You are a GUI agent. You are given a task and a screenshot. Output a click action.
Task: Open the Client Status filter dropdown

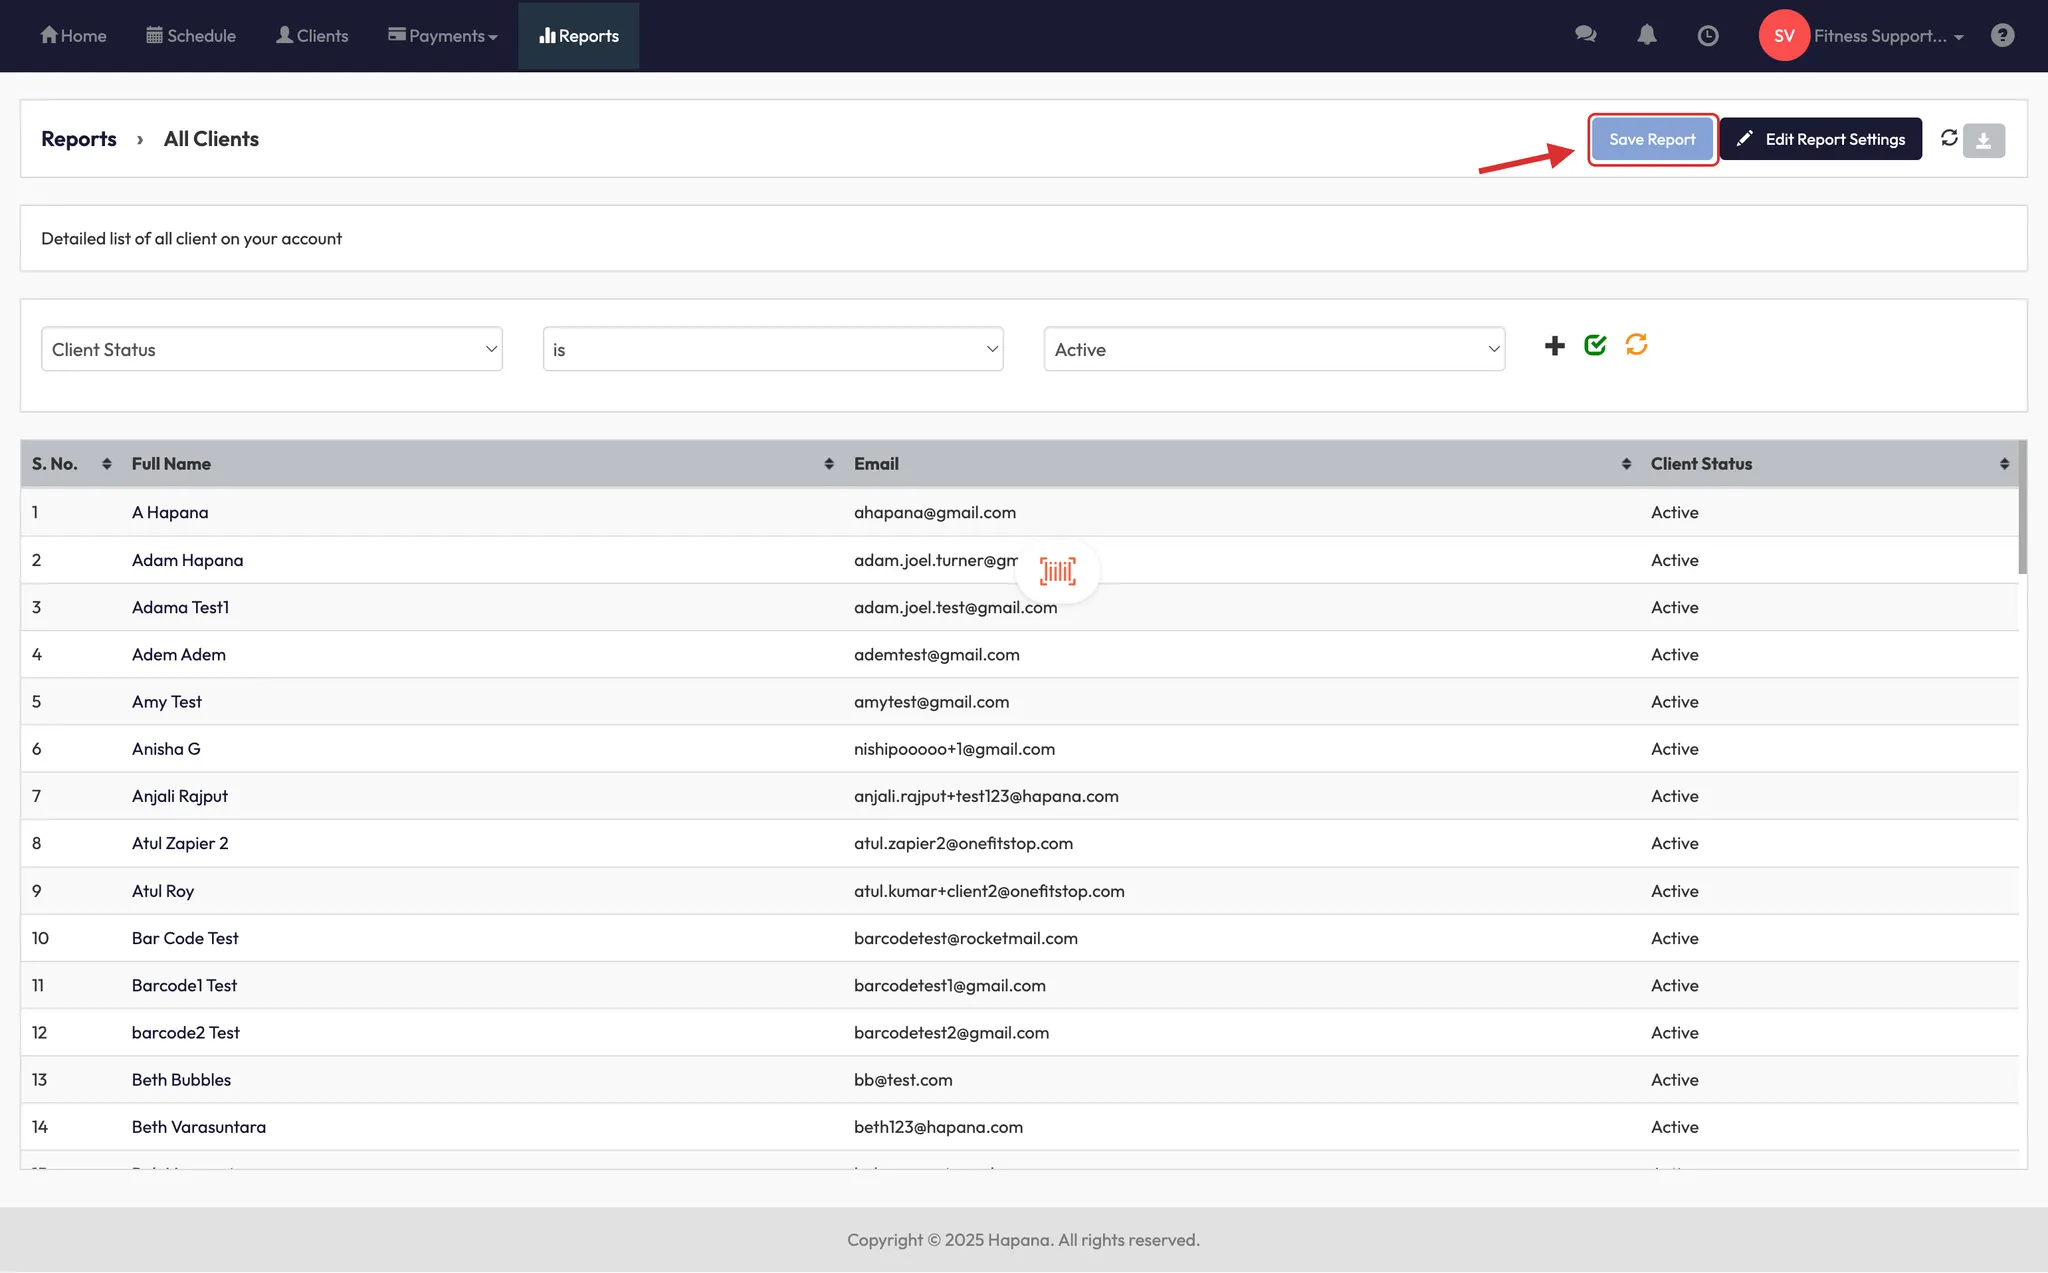point(271,349)
